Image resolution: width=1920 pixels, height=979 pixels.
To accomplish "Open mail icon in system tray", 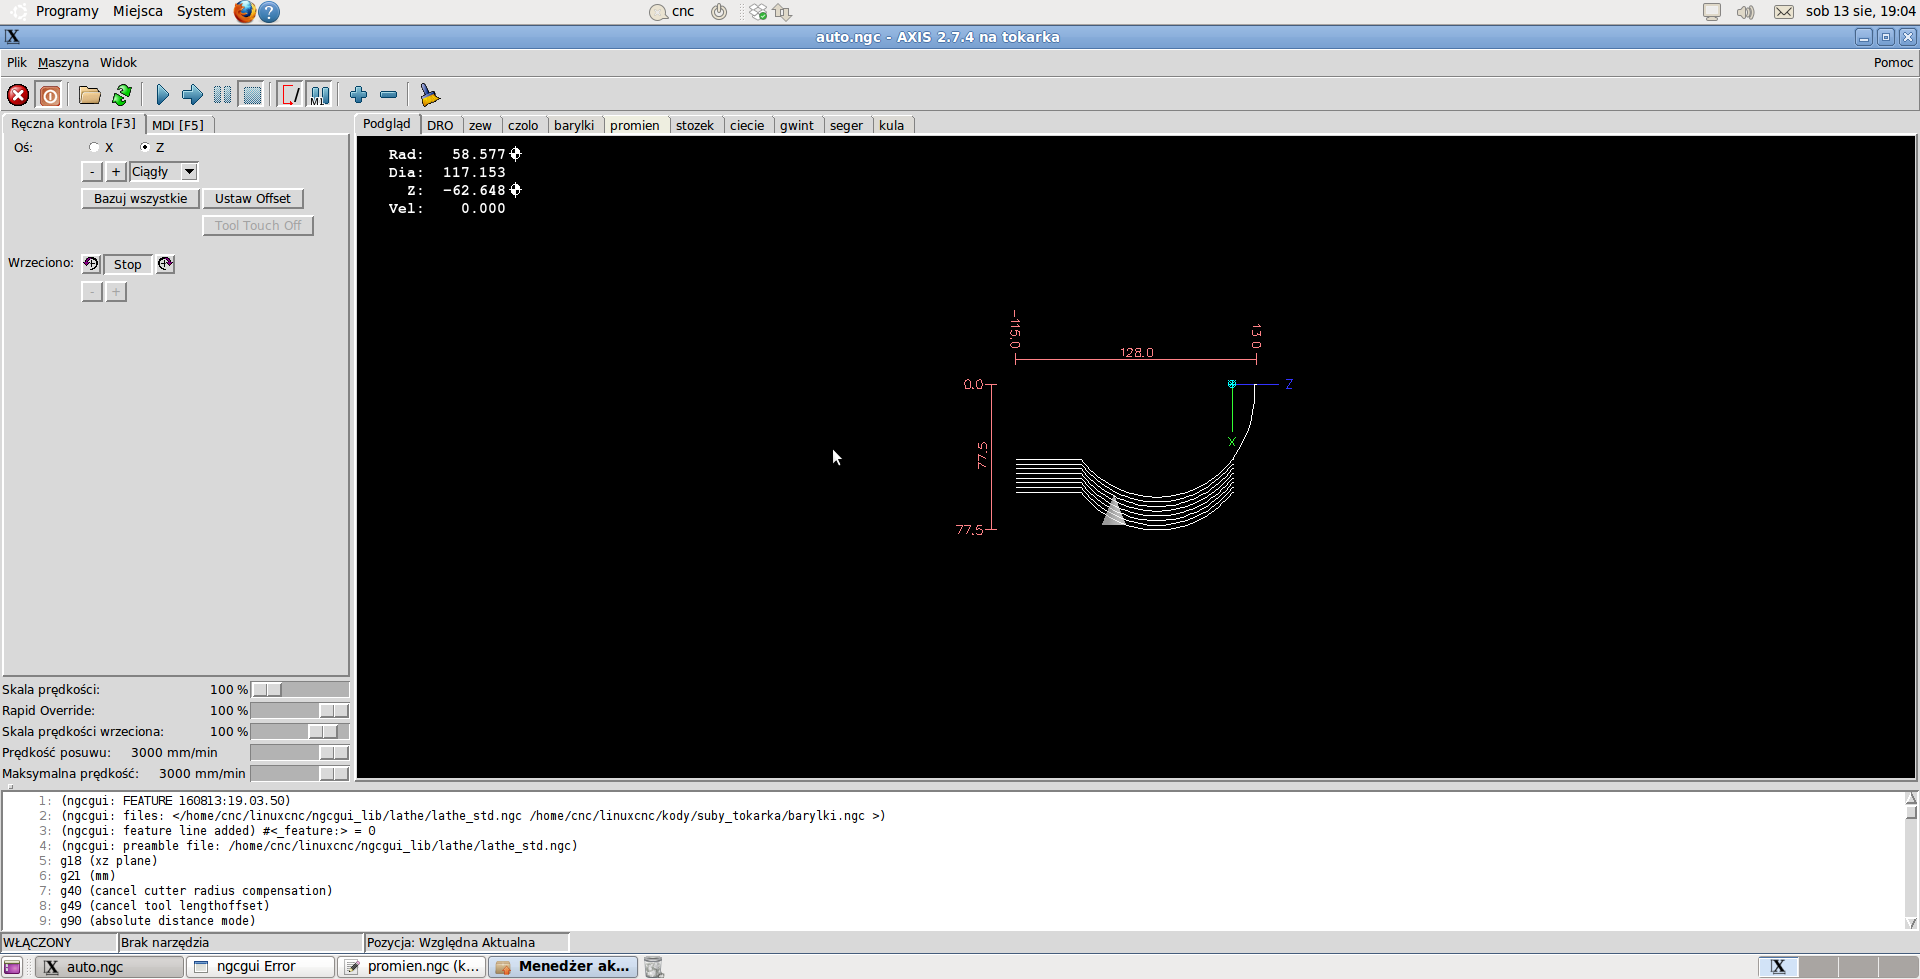I will tap(1784, 12).
